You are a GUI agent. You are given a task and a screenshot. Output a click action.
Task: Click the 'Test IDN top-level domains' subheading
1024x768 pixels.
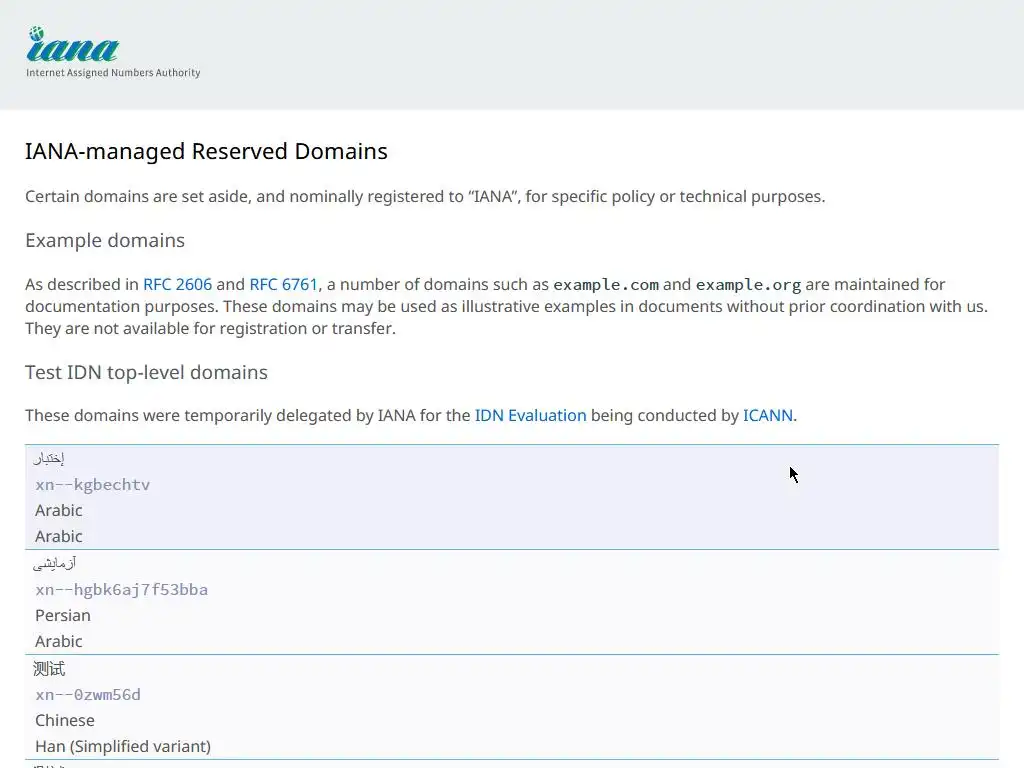[146, 372]
